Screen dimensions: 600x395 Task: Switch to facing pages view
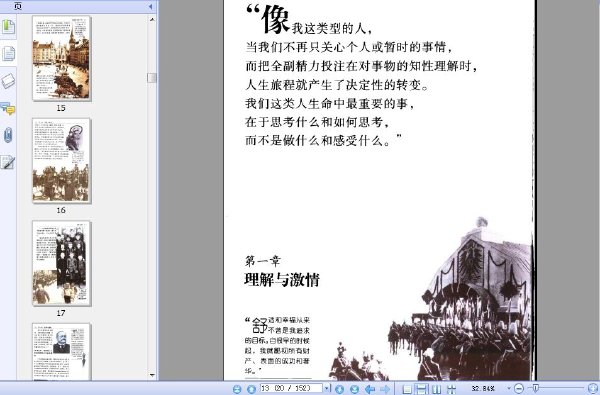[x=437, y=390]
